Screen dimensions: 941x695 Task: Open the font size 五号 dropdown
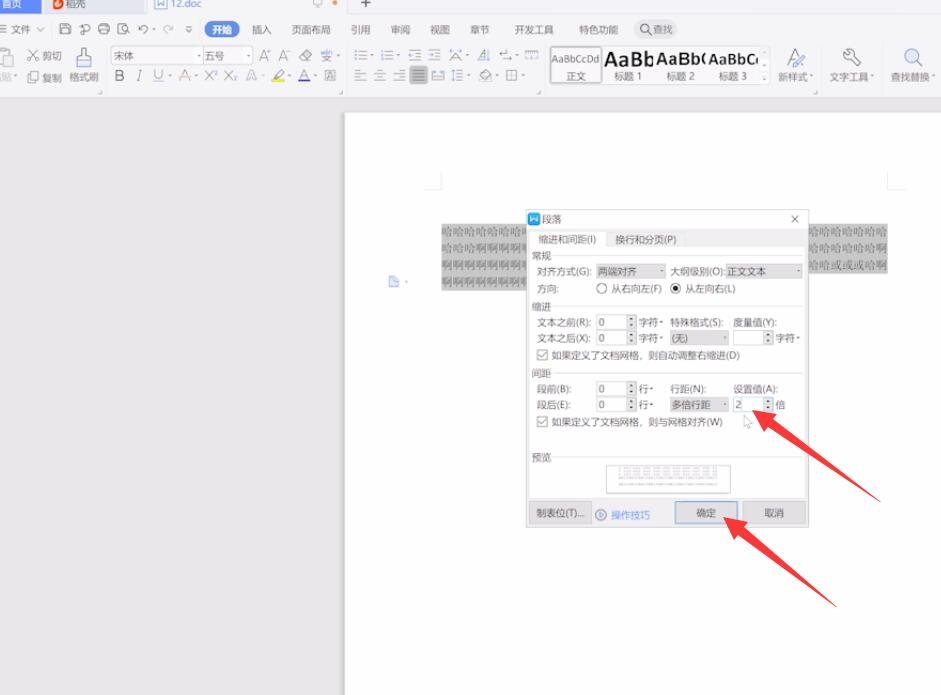click(x=248, y=56)
